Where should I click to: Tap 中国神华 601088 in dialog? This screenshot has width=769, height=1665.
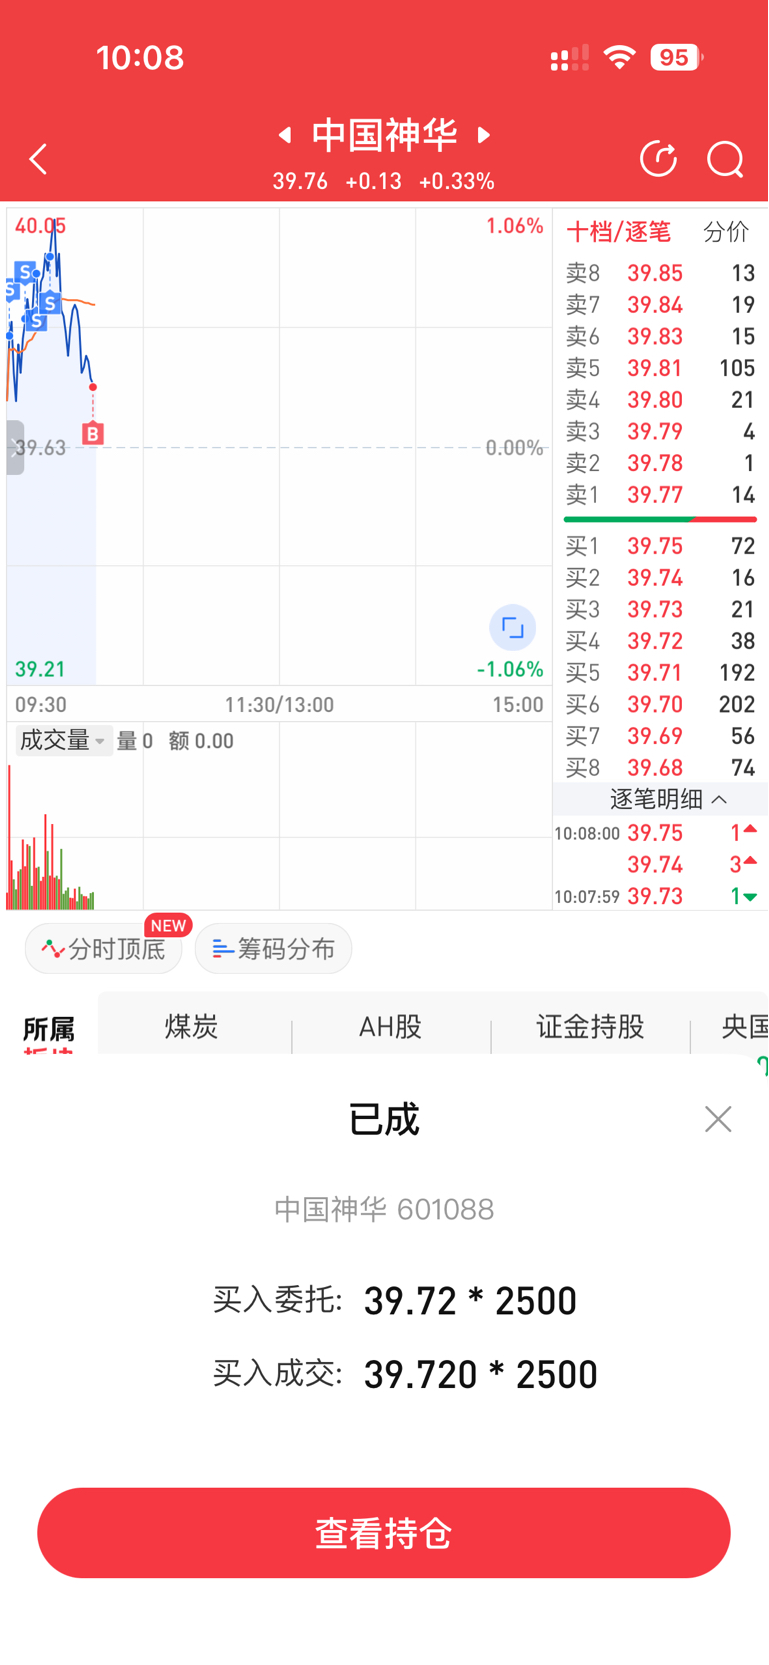coord(384,1210)
